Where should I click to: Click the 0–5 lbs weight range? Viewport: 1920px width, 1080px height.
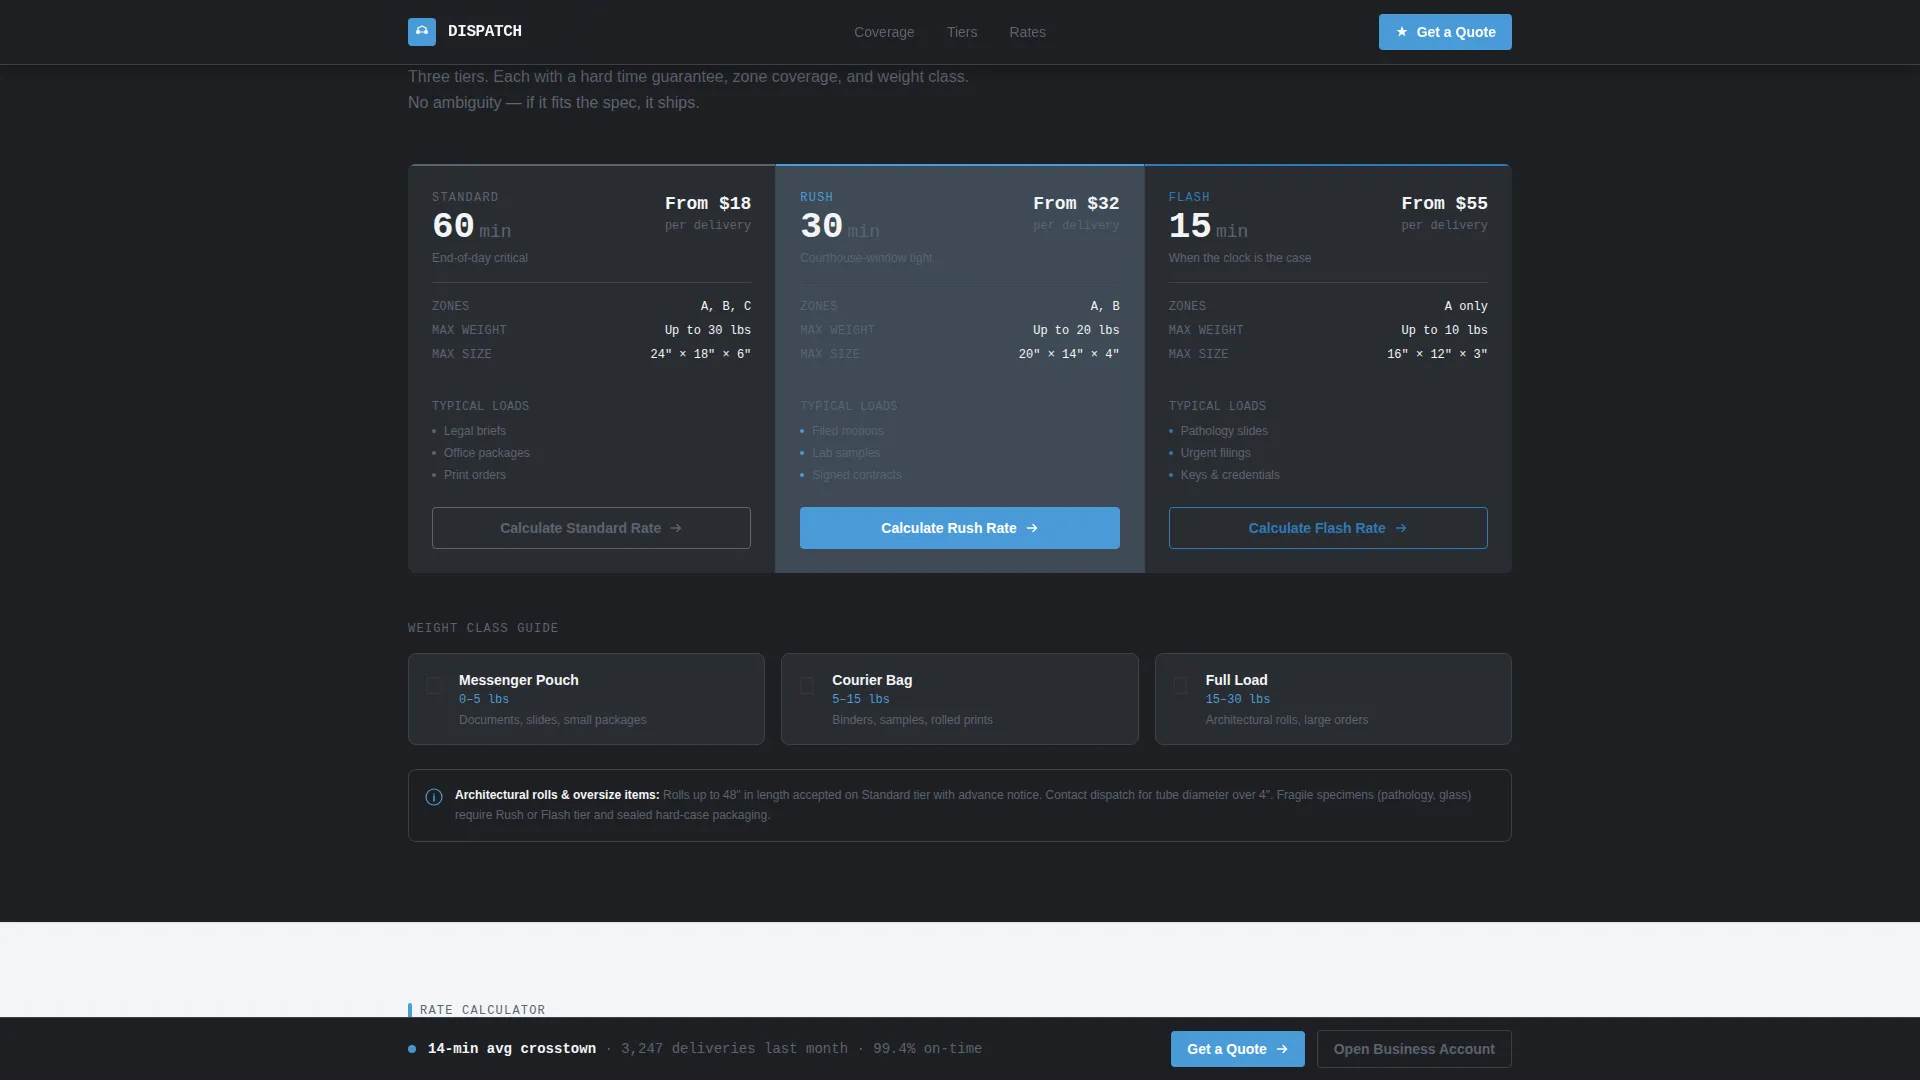(x=484, y=699)
